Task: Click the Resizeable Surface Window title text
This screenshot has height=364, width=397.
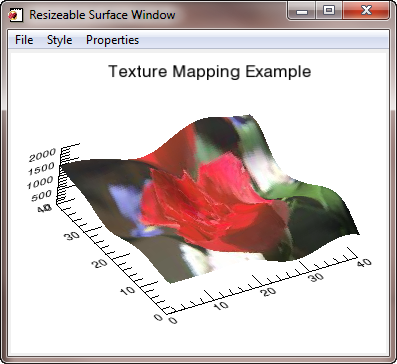Action: tap(102, 15)
